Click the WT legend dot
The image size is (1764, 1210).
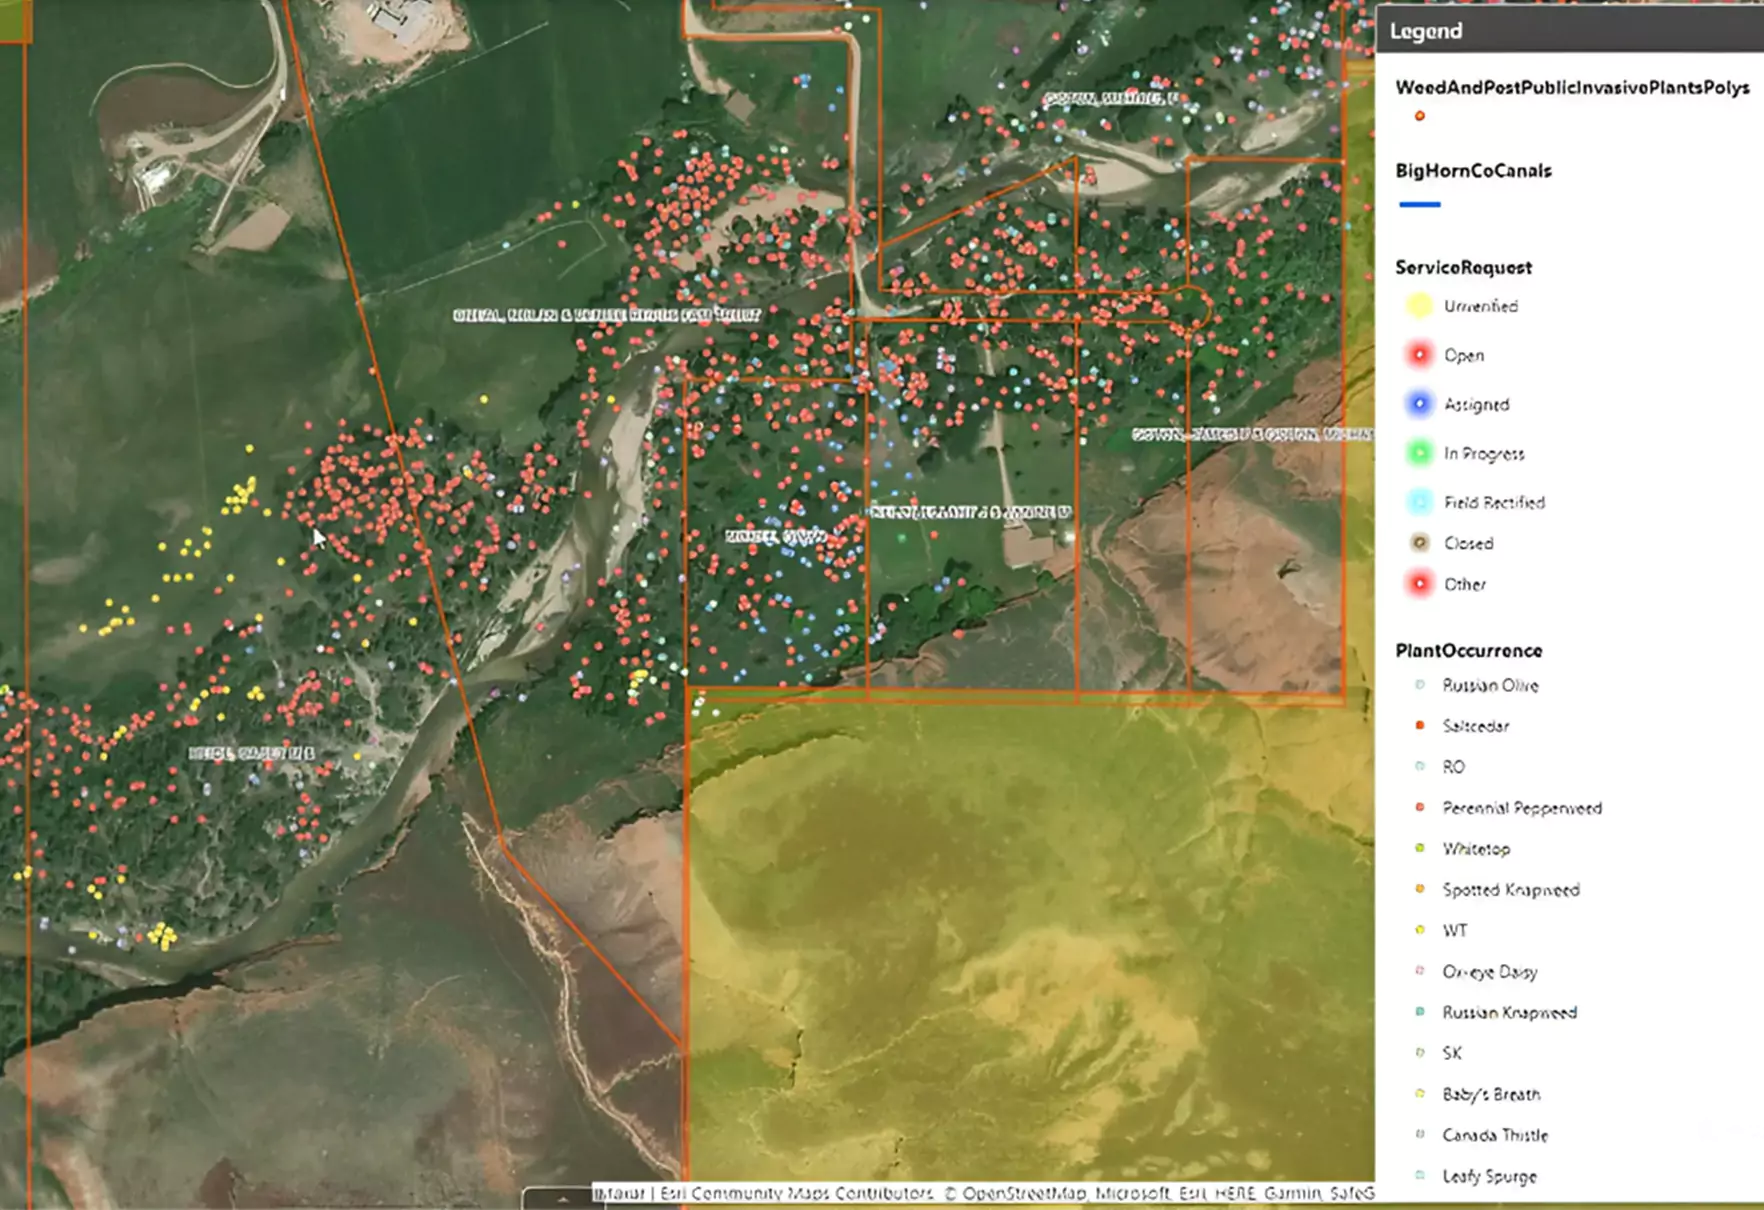1419,931
